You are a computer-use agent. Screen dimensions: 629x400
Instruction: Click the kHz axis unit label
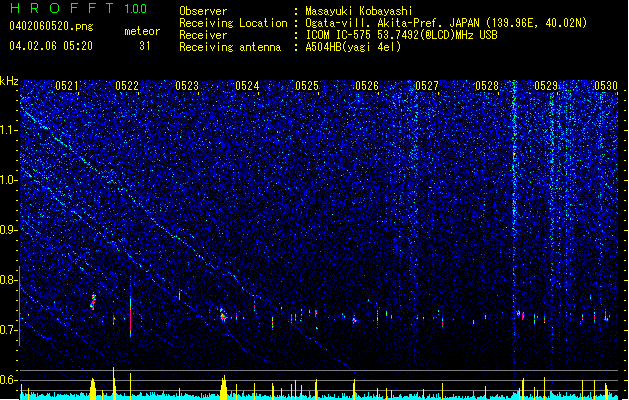click(9, 81)
